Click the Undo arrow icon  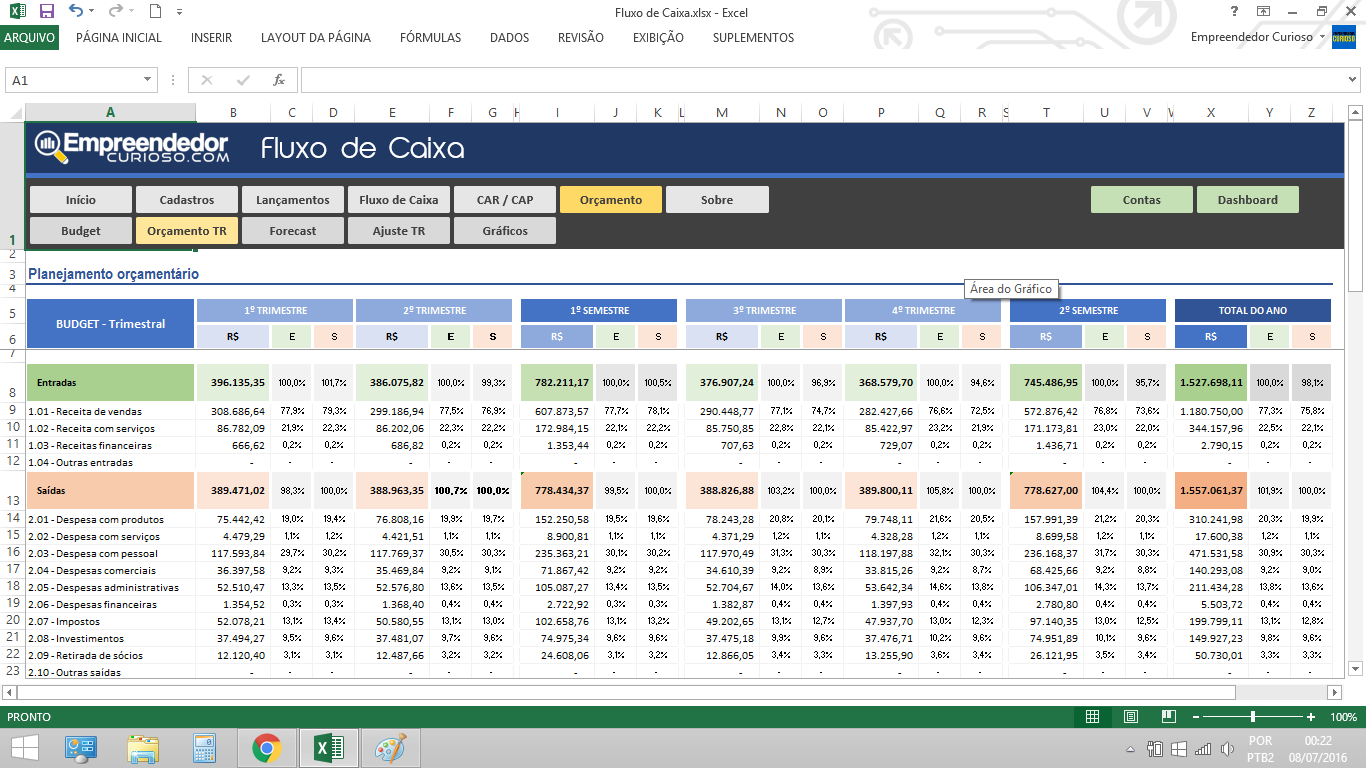76,12
